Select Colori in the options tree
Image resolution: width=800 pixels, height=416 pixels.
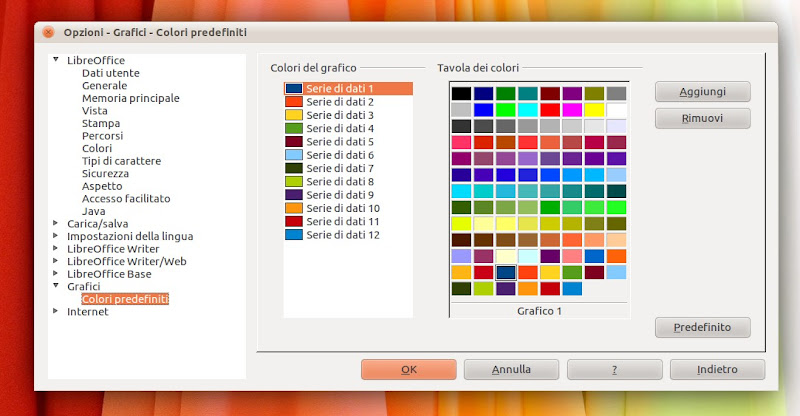[x=97, y=148]
